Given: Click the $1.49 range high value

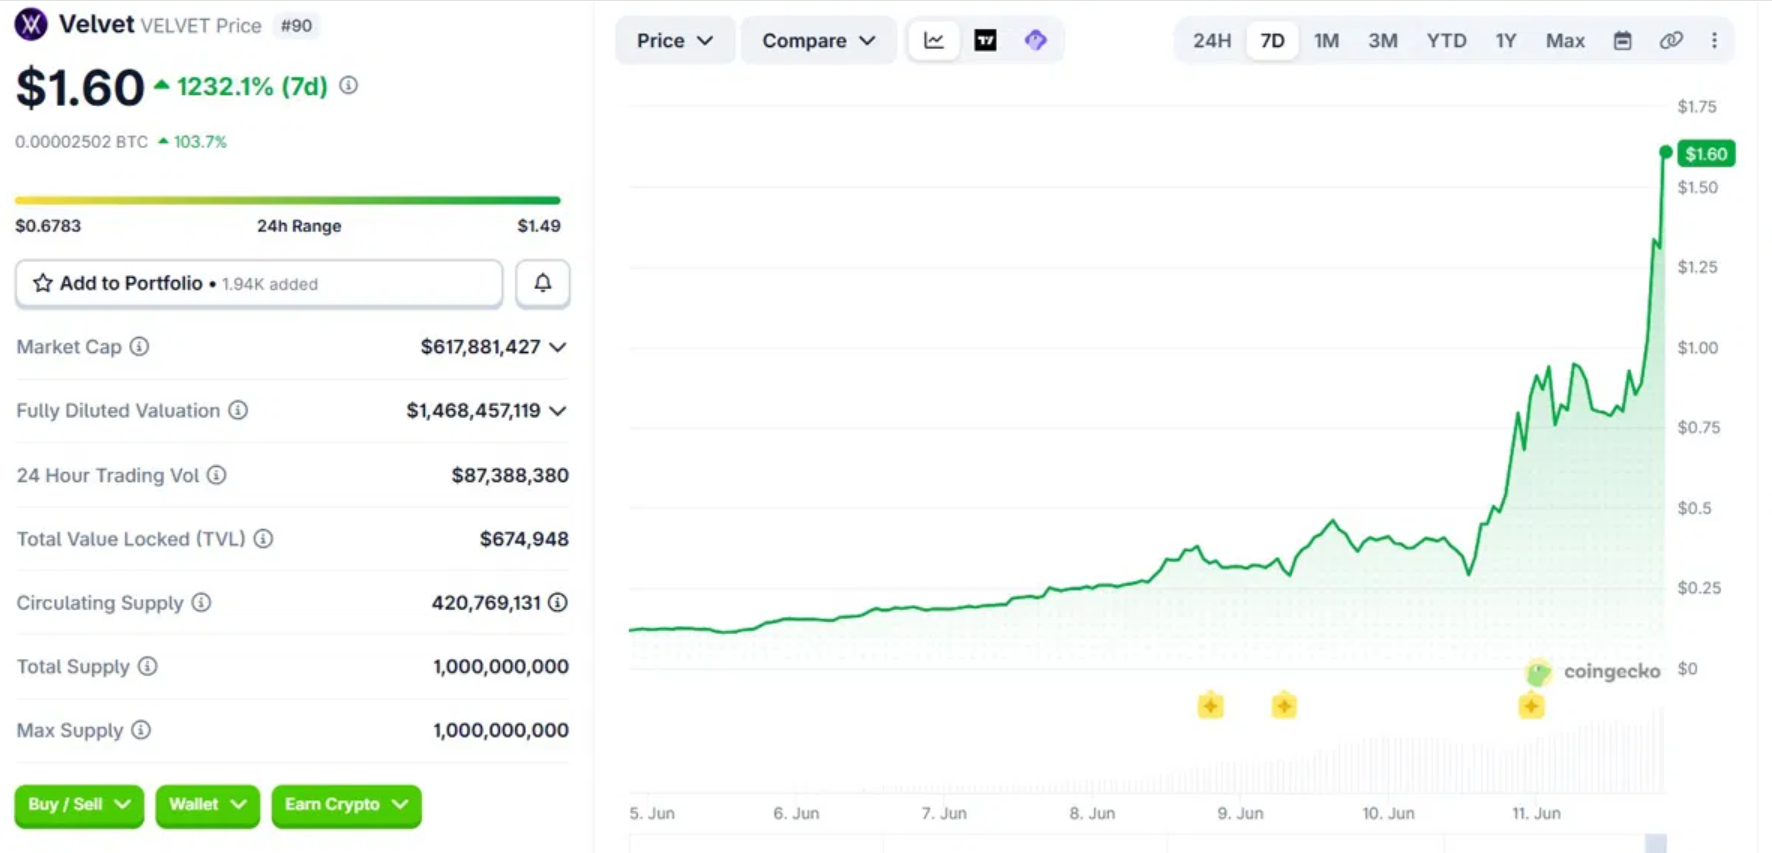Looking at the screenshot, I should click(x=539, y=226).
